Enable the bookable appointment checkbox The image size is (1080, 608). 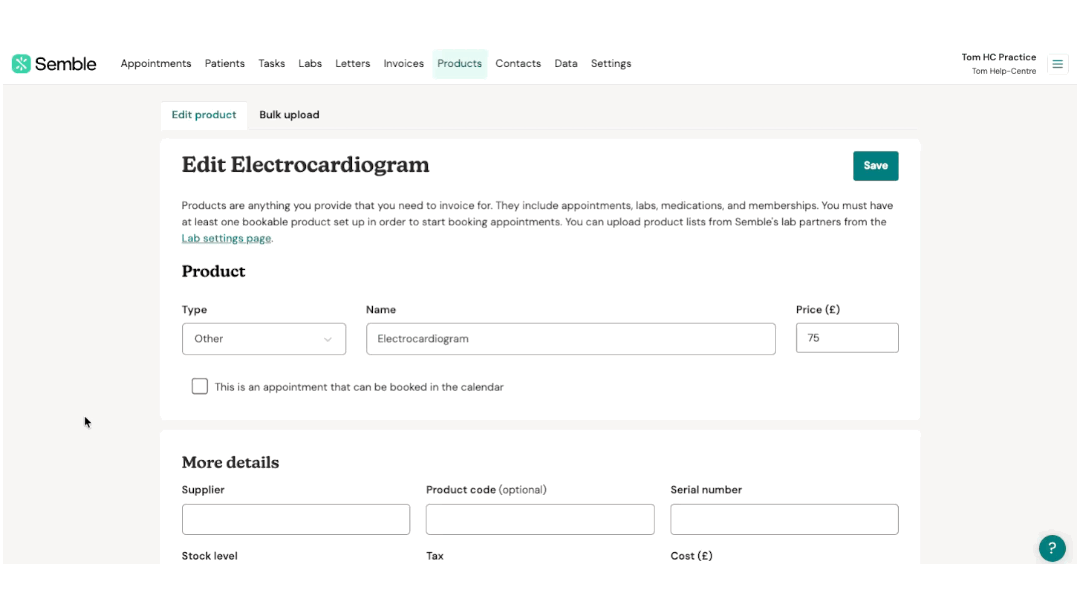pyautogui.click(x=200, y=386)
